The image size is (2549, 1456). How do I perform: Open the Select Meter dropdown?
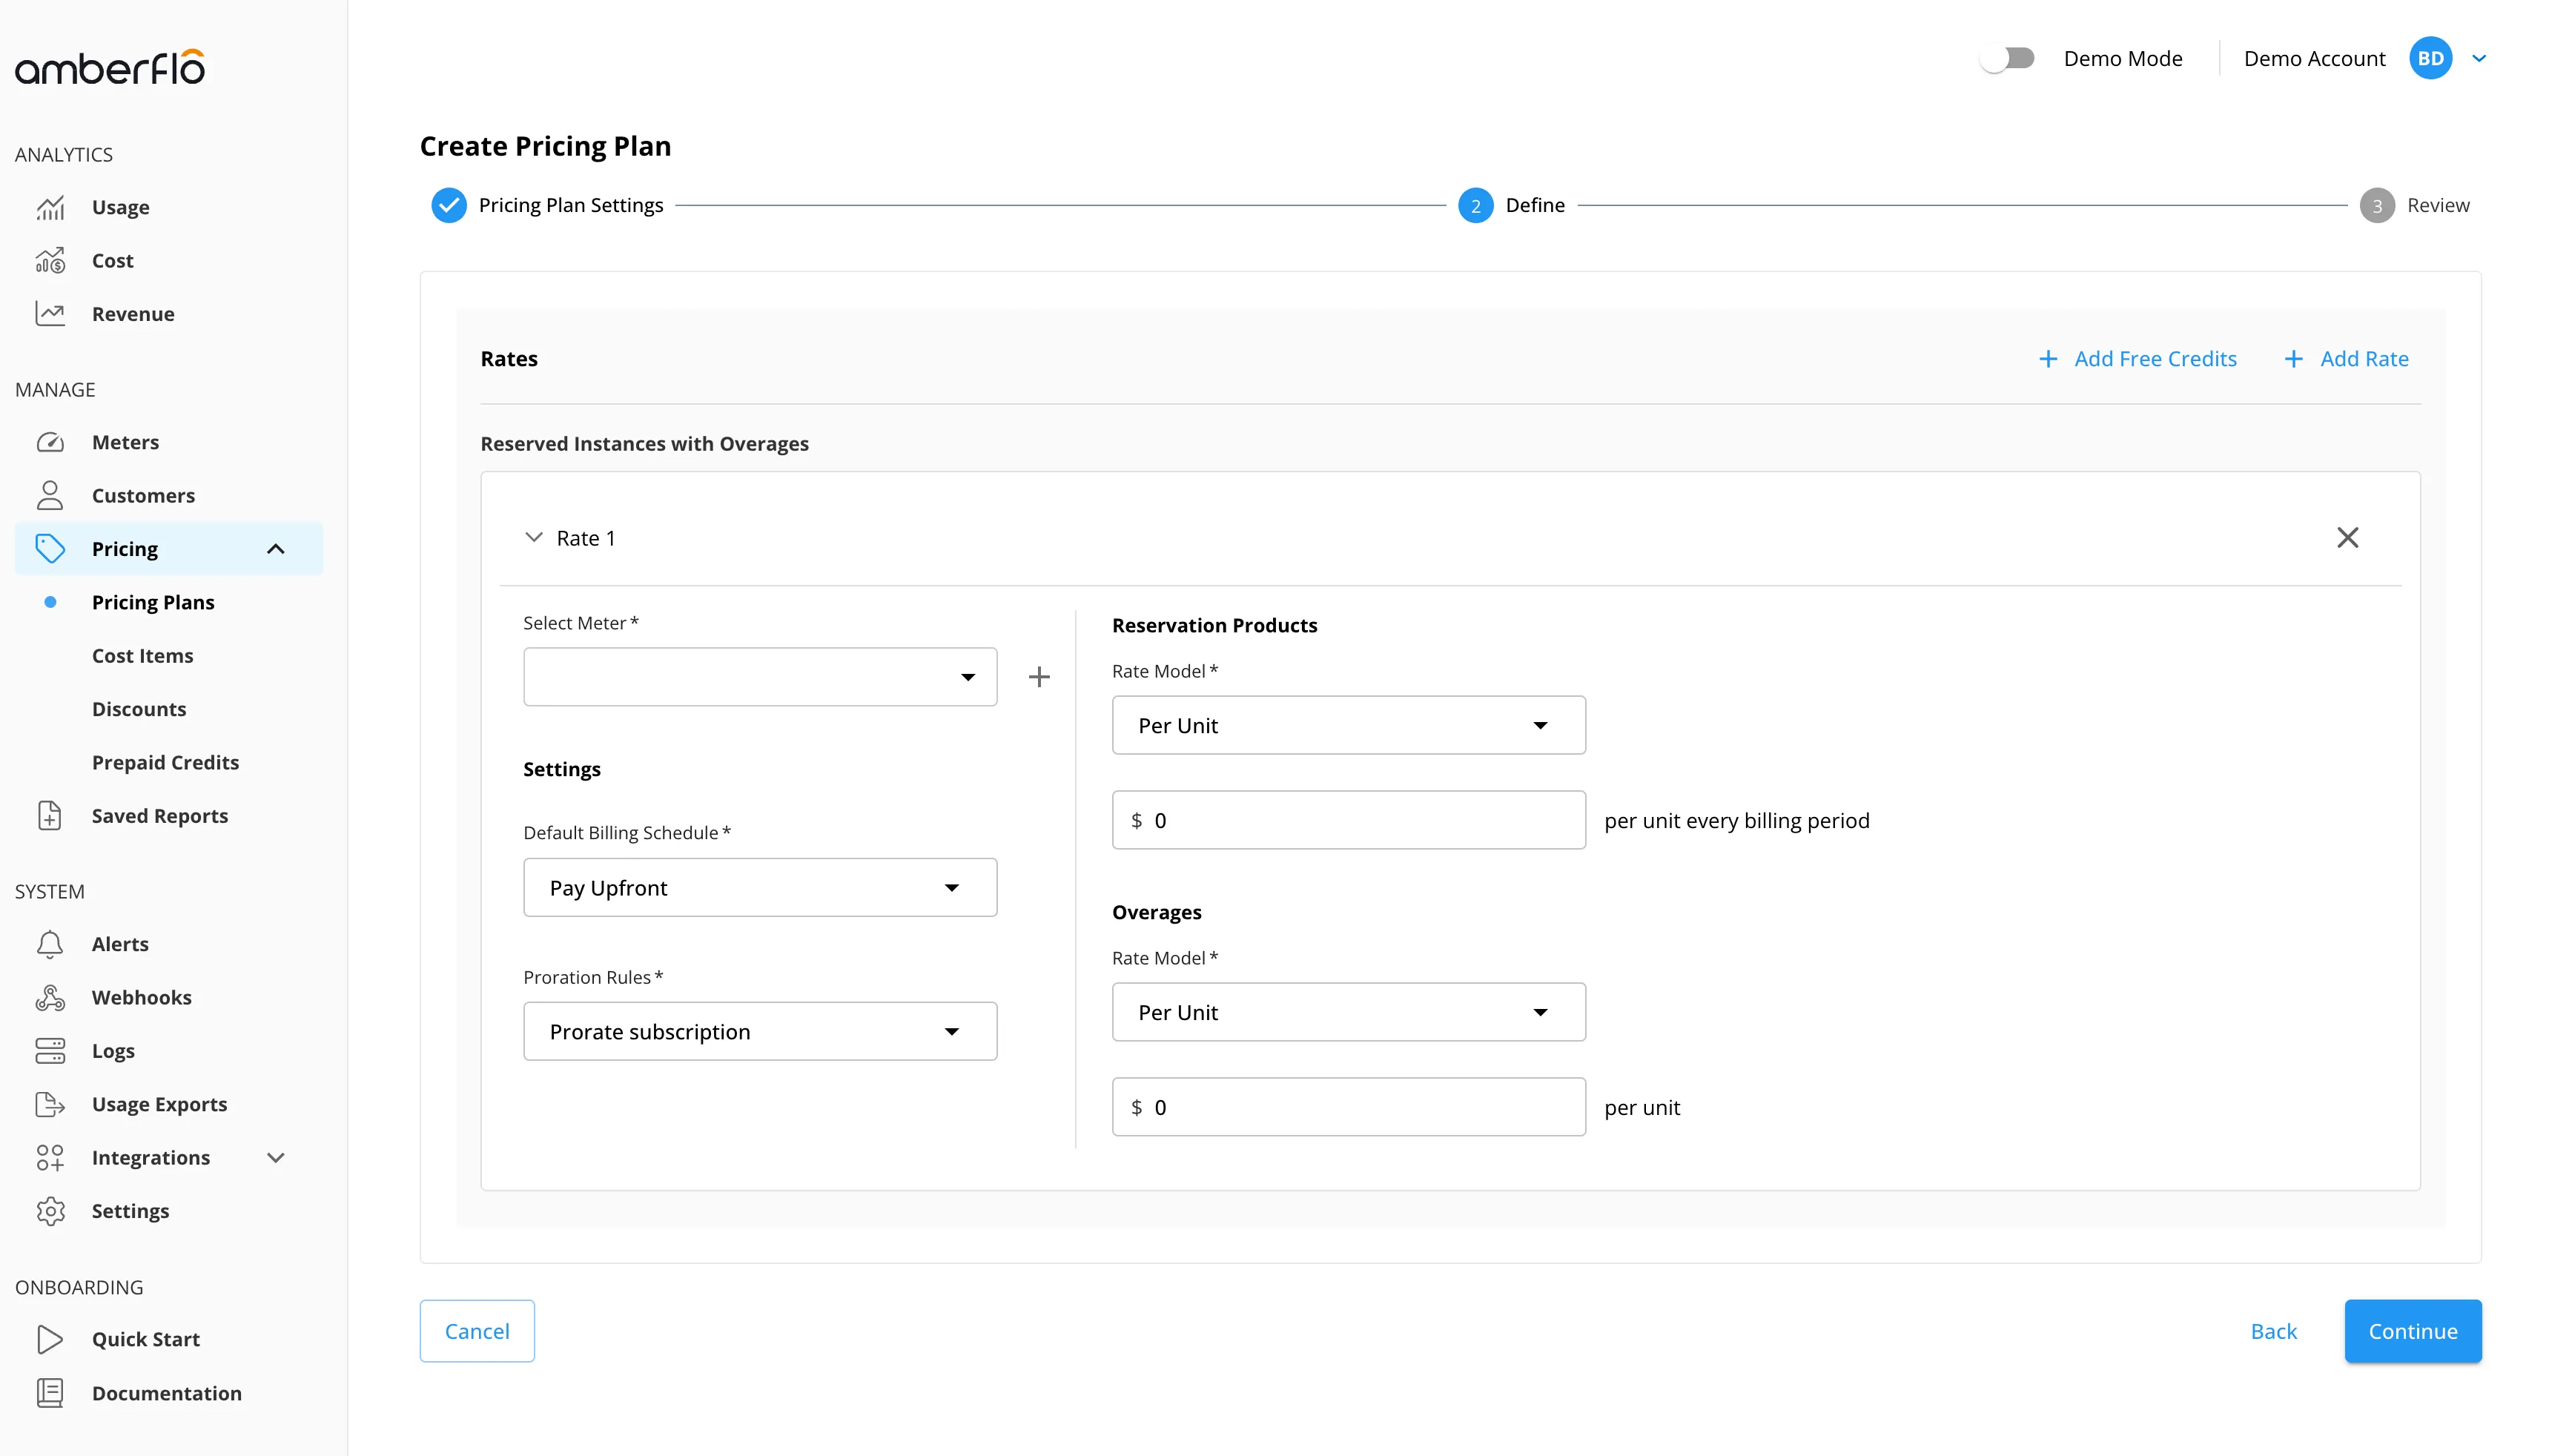point(760,677)
